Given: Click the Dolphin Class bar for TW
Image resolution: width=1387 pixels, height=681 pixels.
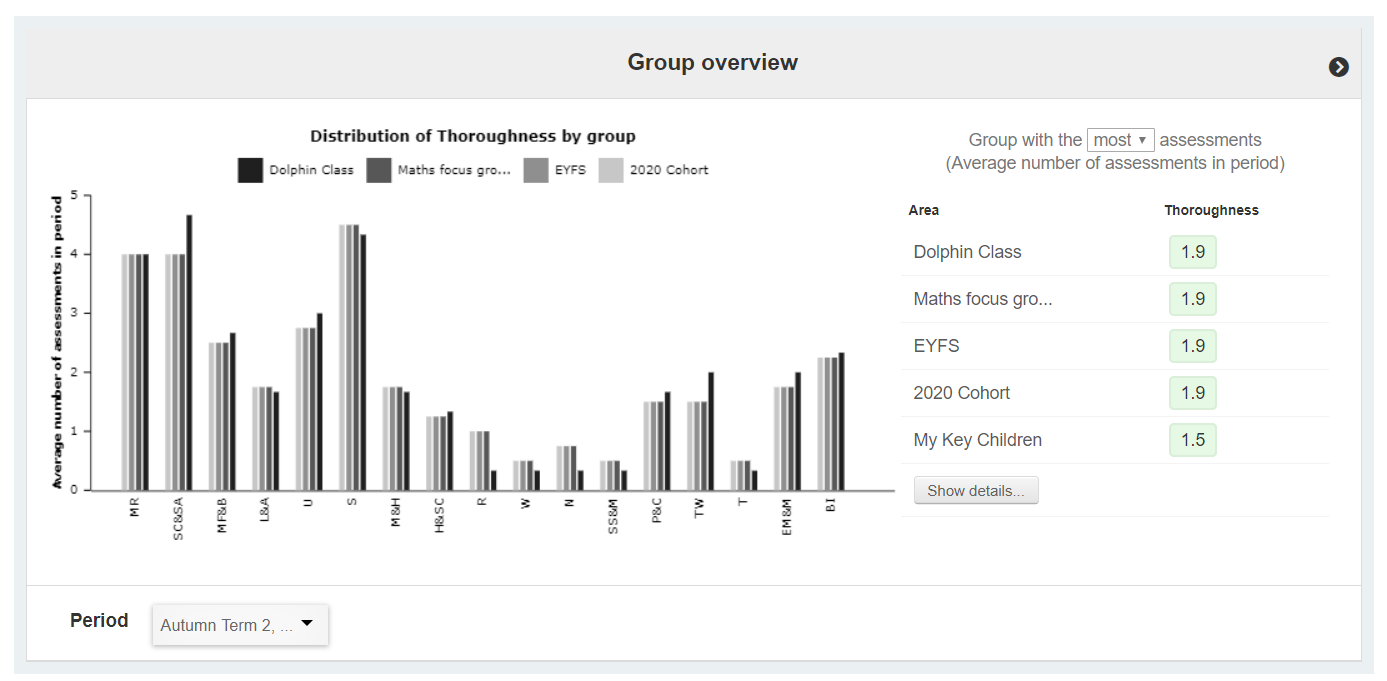Looking at the screenshot, I should click(711, 431).
